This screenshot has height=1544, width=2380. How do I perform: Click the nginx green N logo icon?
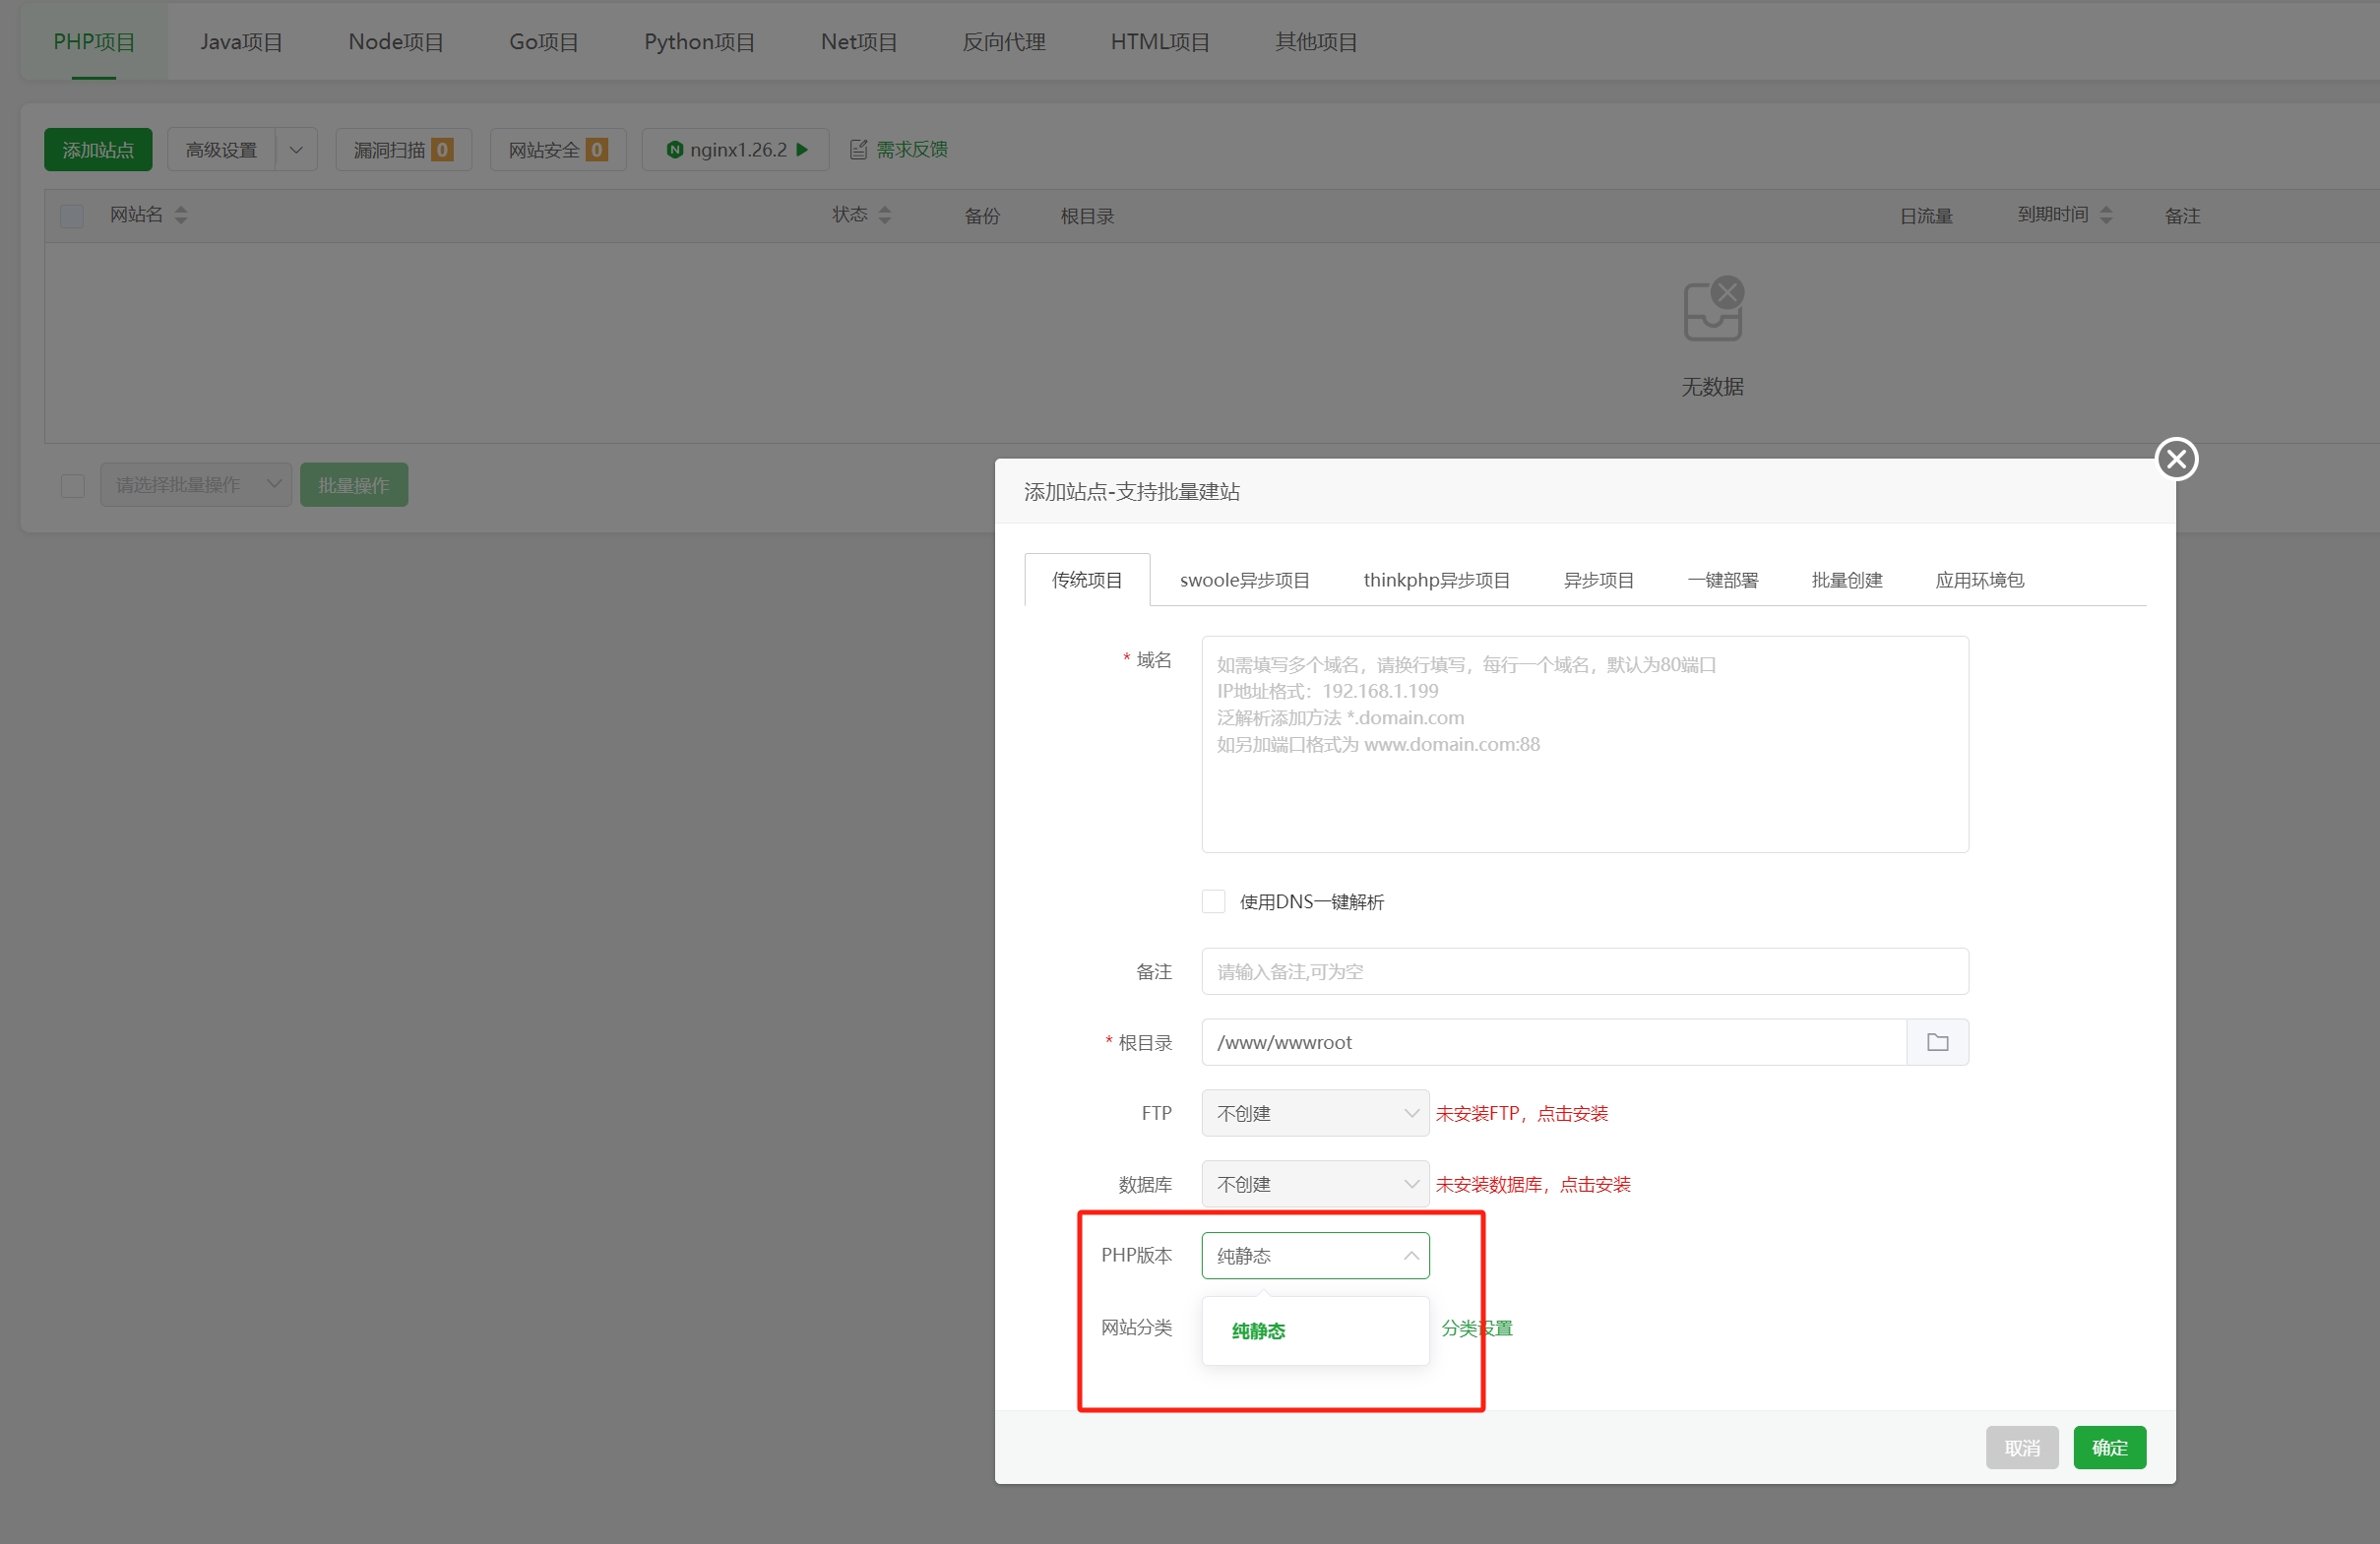[x=674, y=150]
